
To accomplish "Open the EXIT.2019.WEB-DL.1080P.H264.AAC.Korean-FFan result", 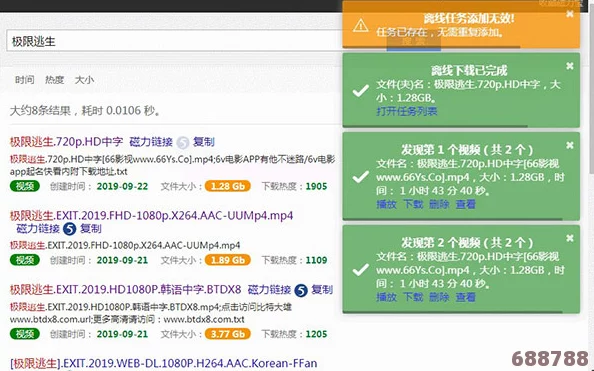I will [x=164, y=363].
